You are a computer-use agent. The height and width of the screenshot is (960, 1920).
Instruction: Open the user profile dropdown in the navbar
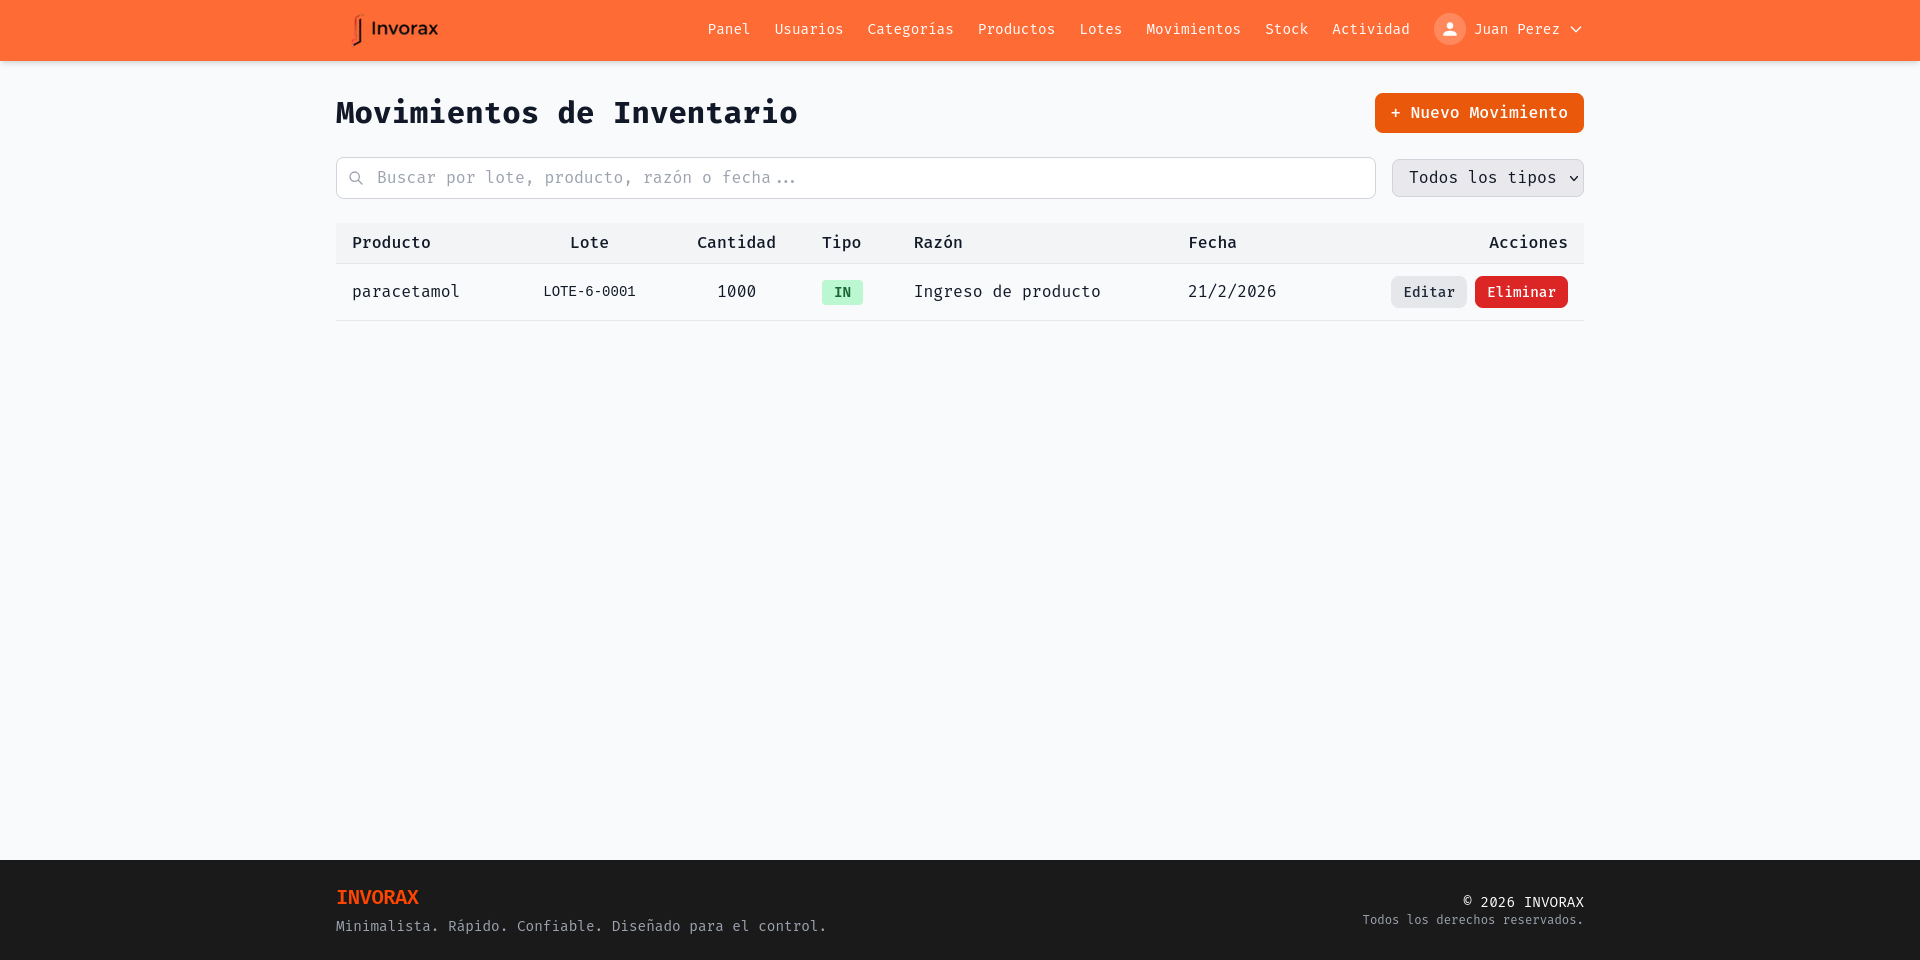(1509, 29)
